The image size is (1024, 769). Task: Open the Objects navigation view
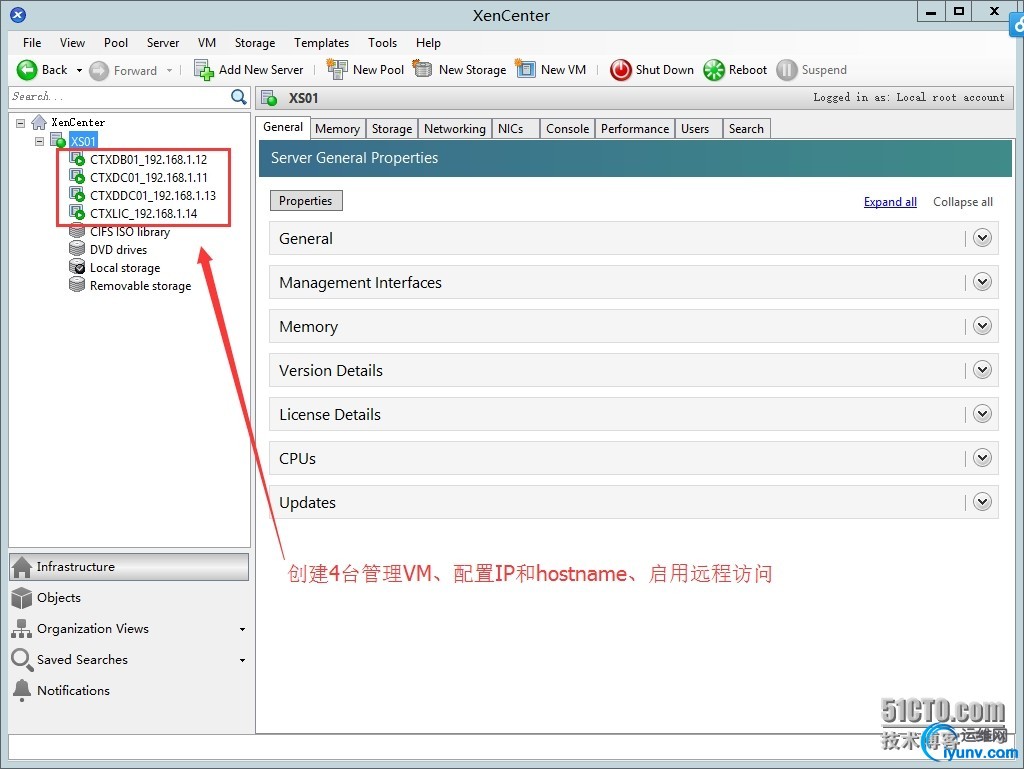129,598
